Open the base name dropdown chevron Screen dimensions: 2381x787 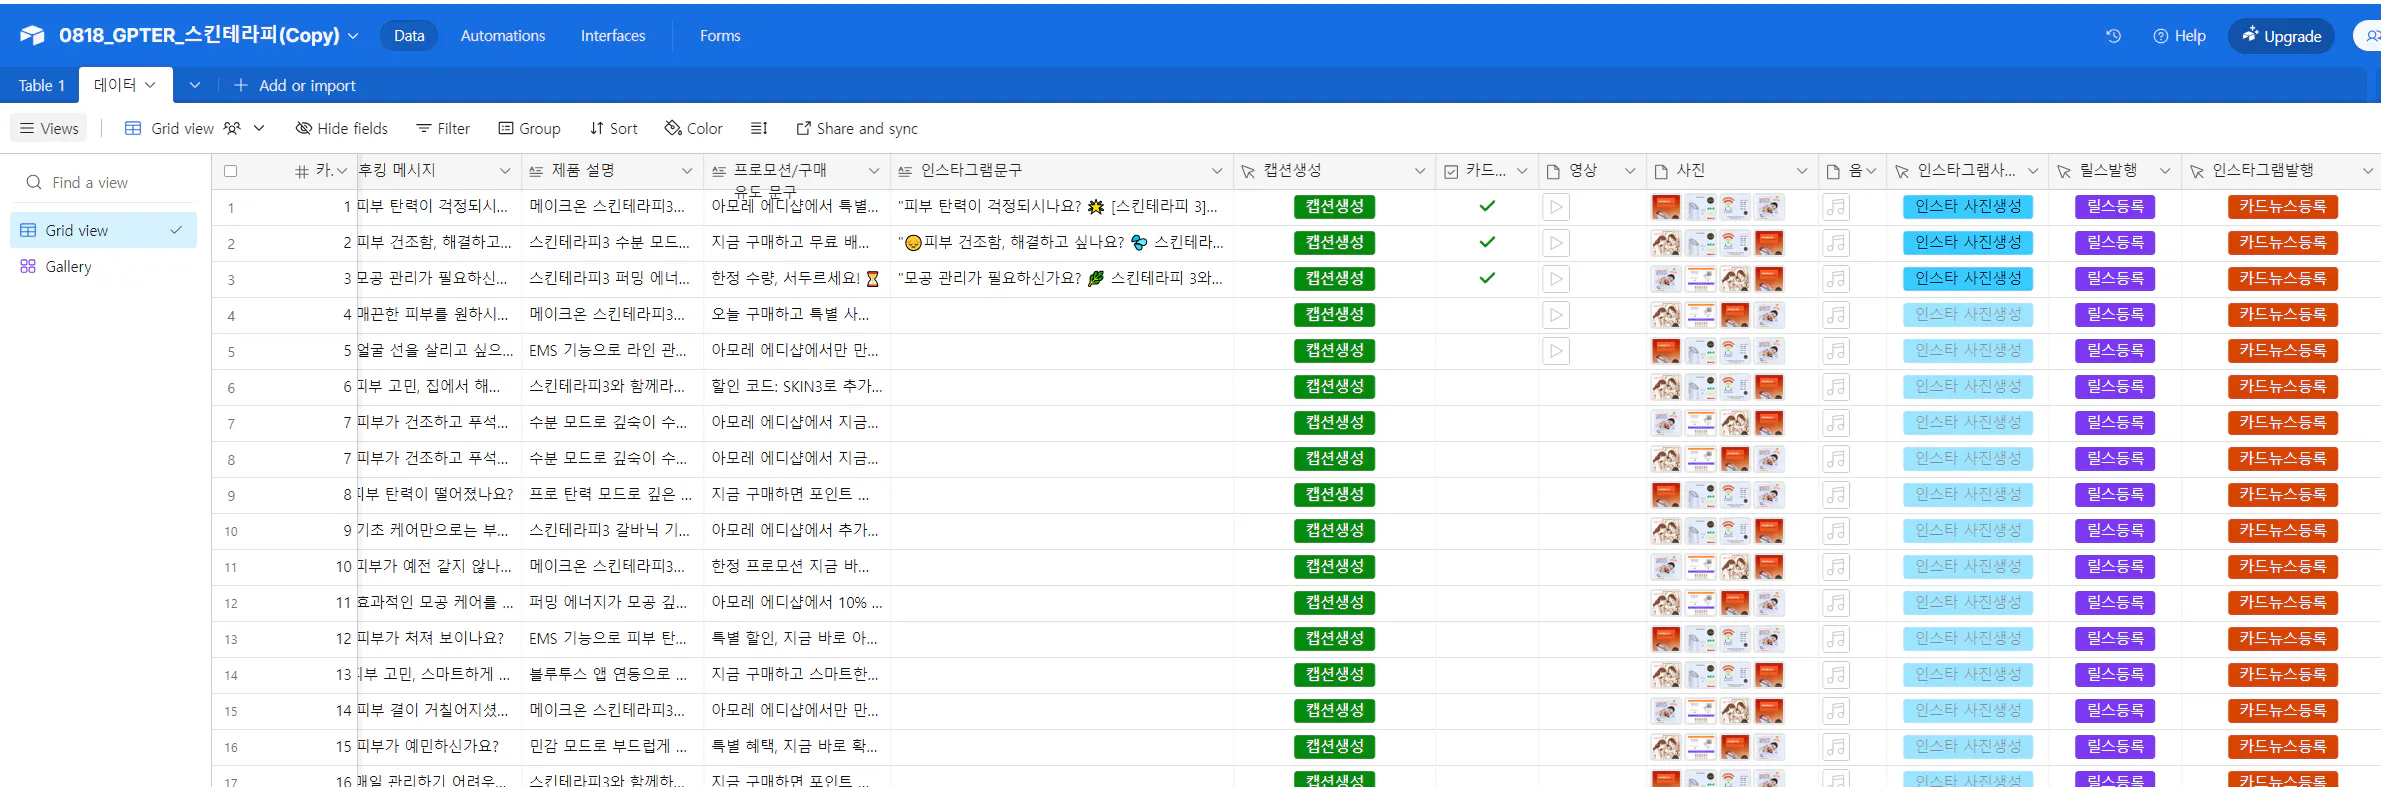pos(353,36)
